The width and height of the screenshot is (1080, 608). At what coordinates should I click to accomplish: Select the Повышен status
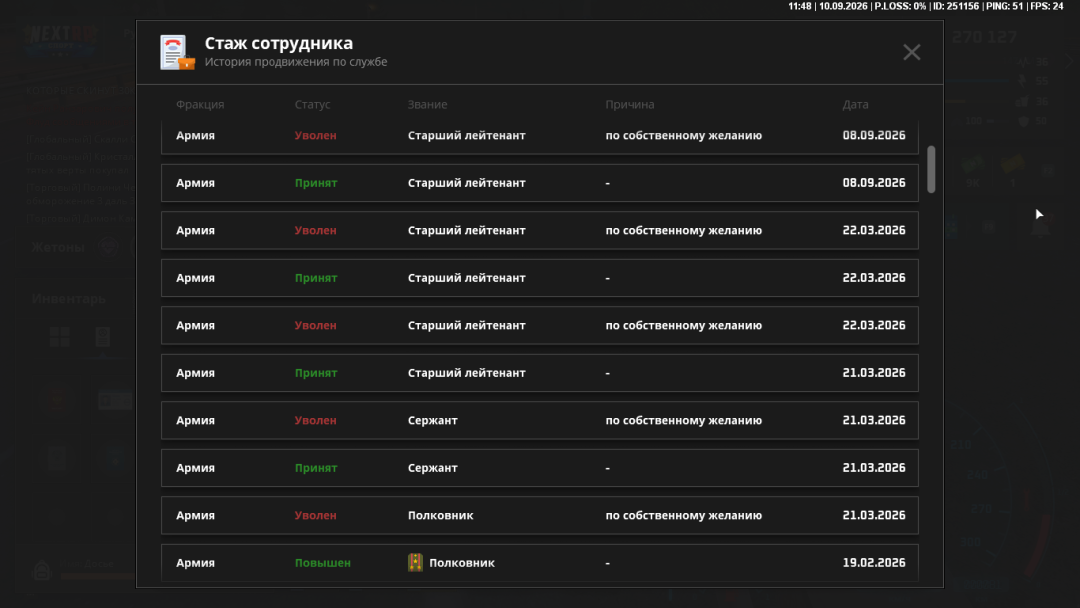[x=322, y=563]
